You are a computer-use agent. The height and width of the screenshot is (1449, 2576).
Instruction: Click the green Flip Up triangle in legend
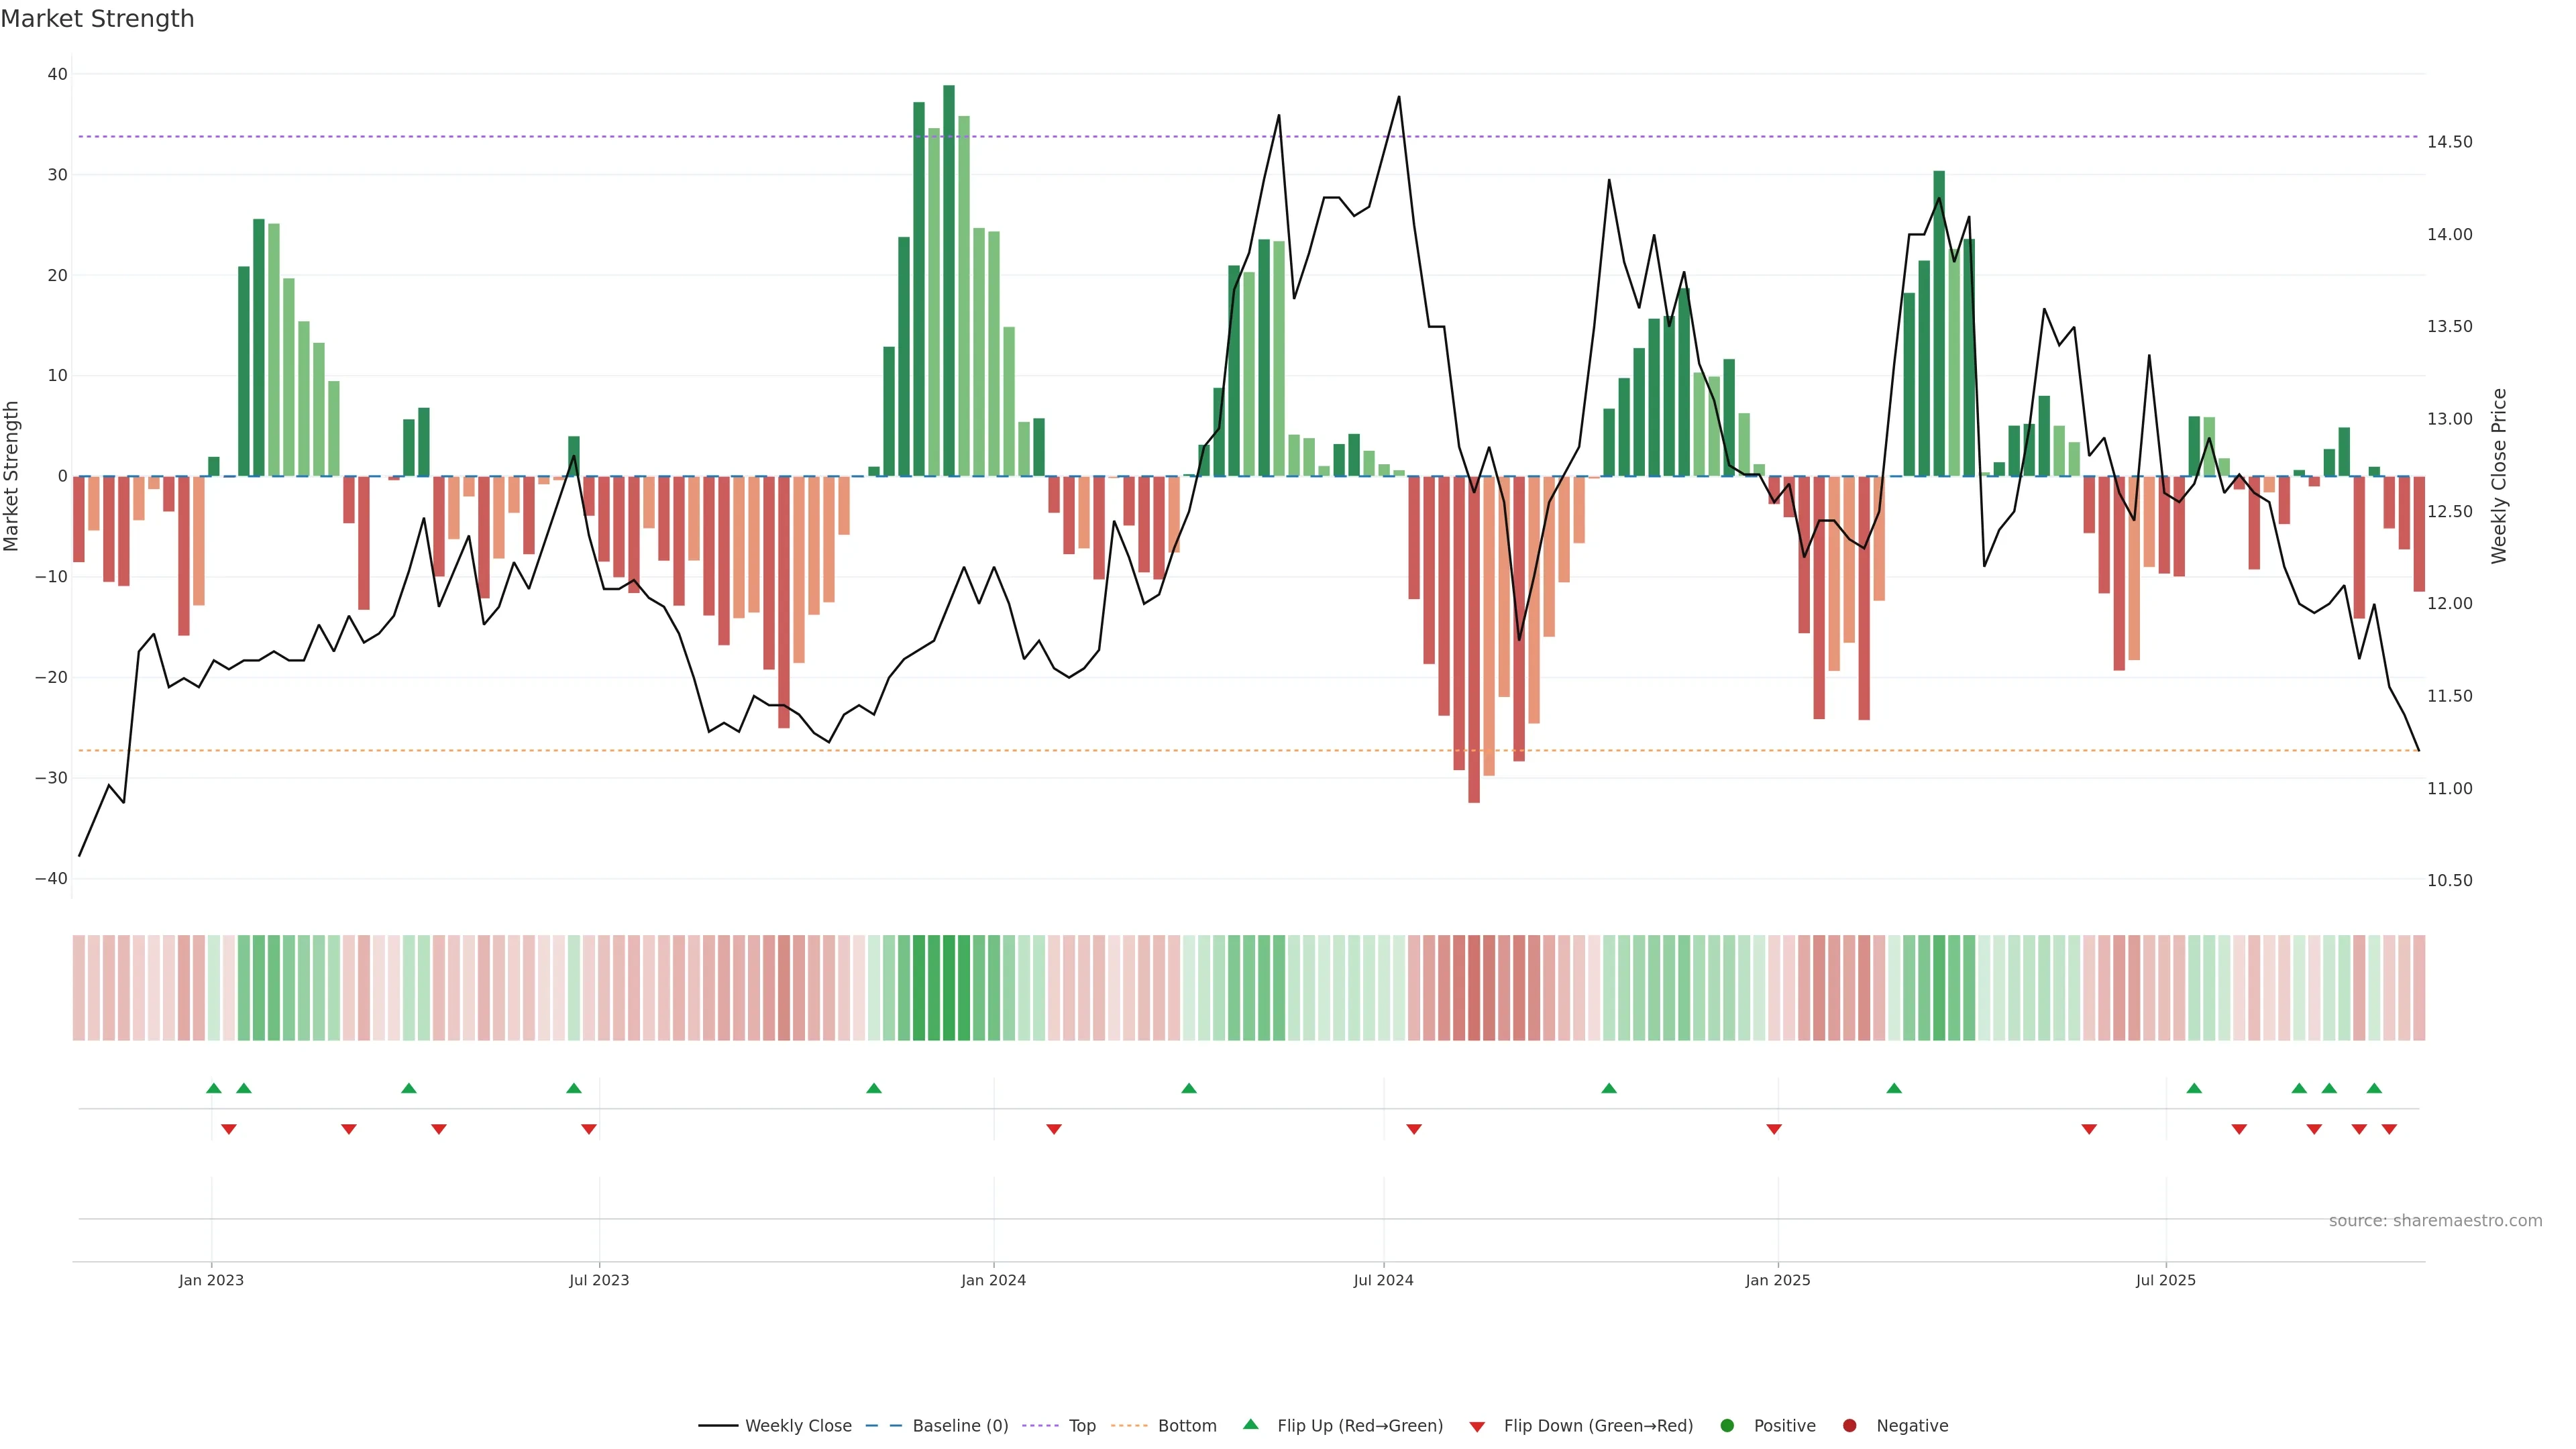pyautogui.click(x=1250, y=1424)
